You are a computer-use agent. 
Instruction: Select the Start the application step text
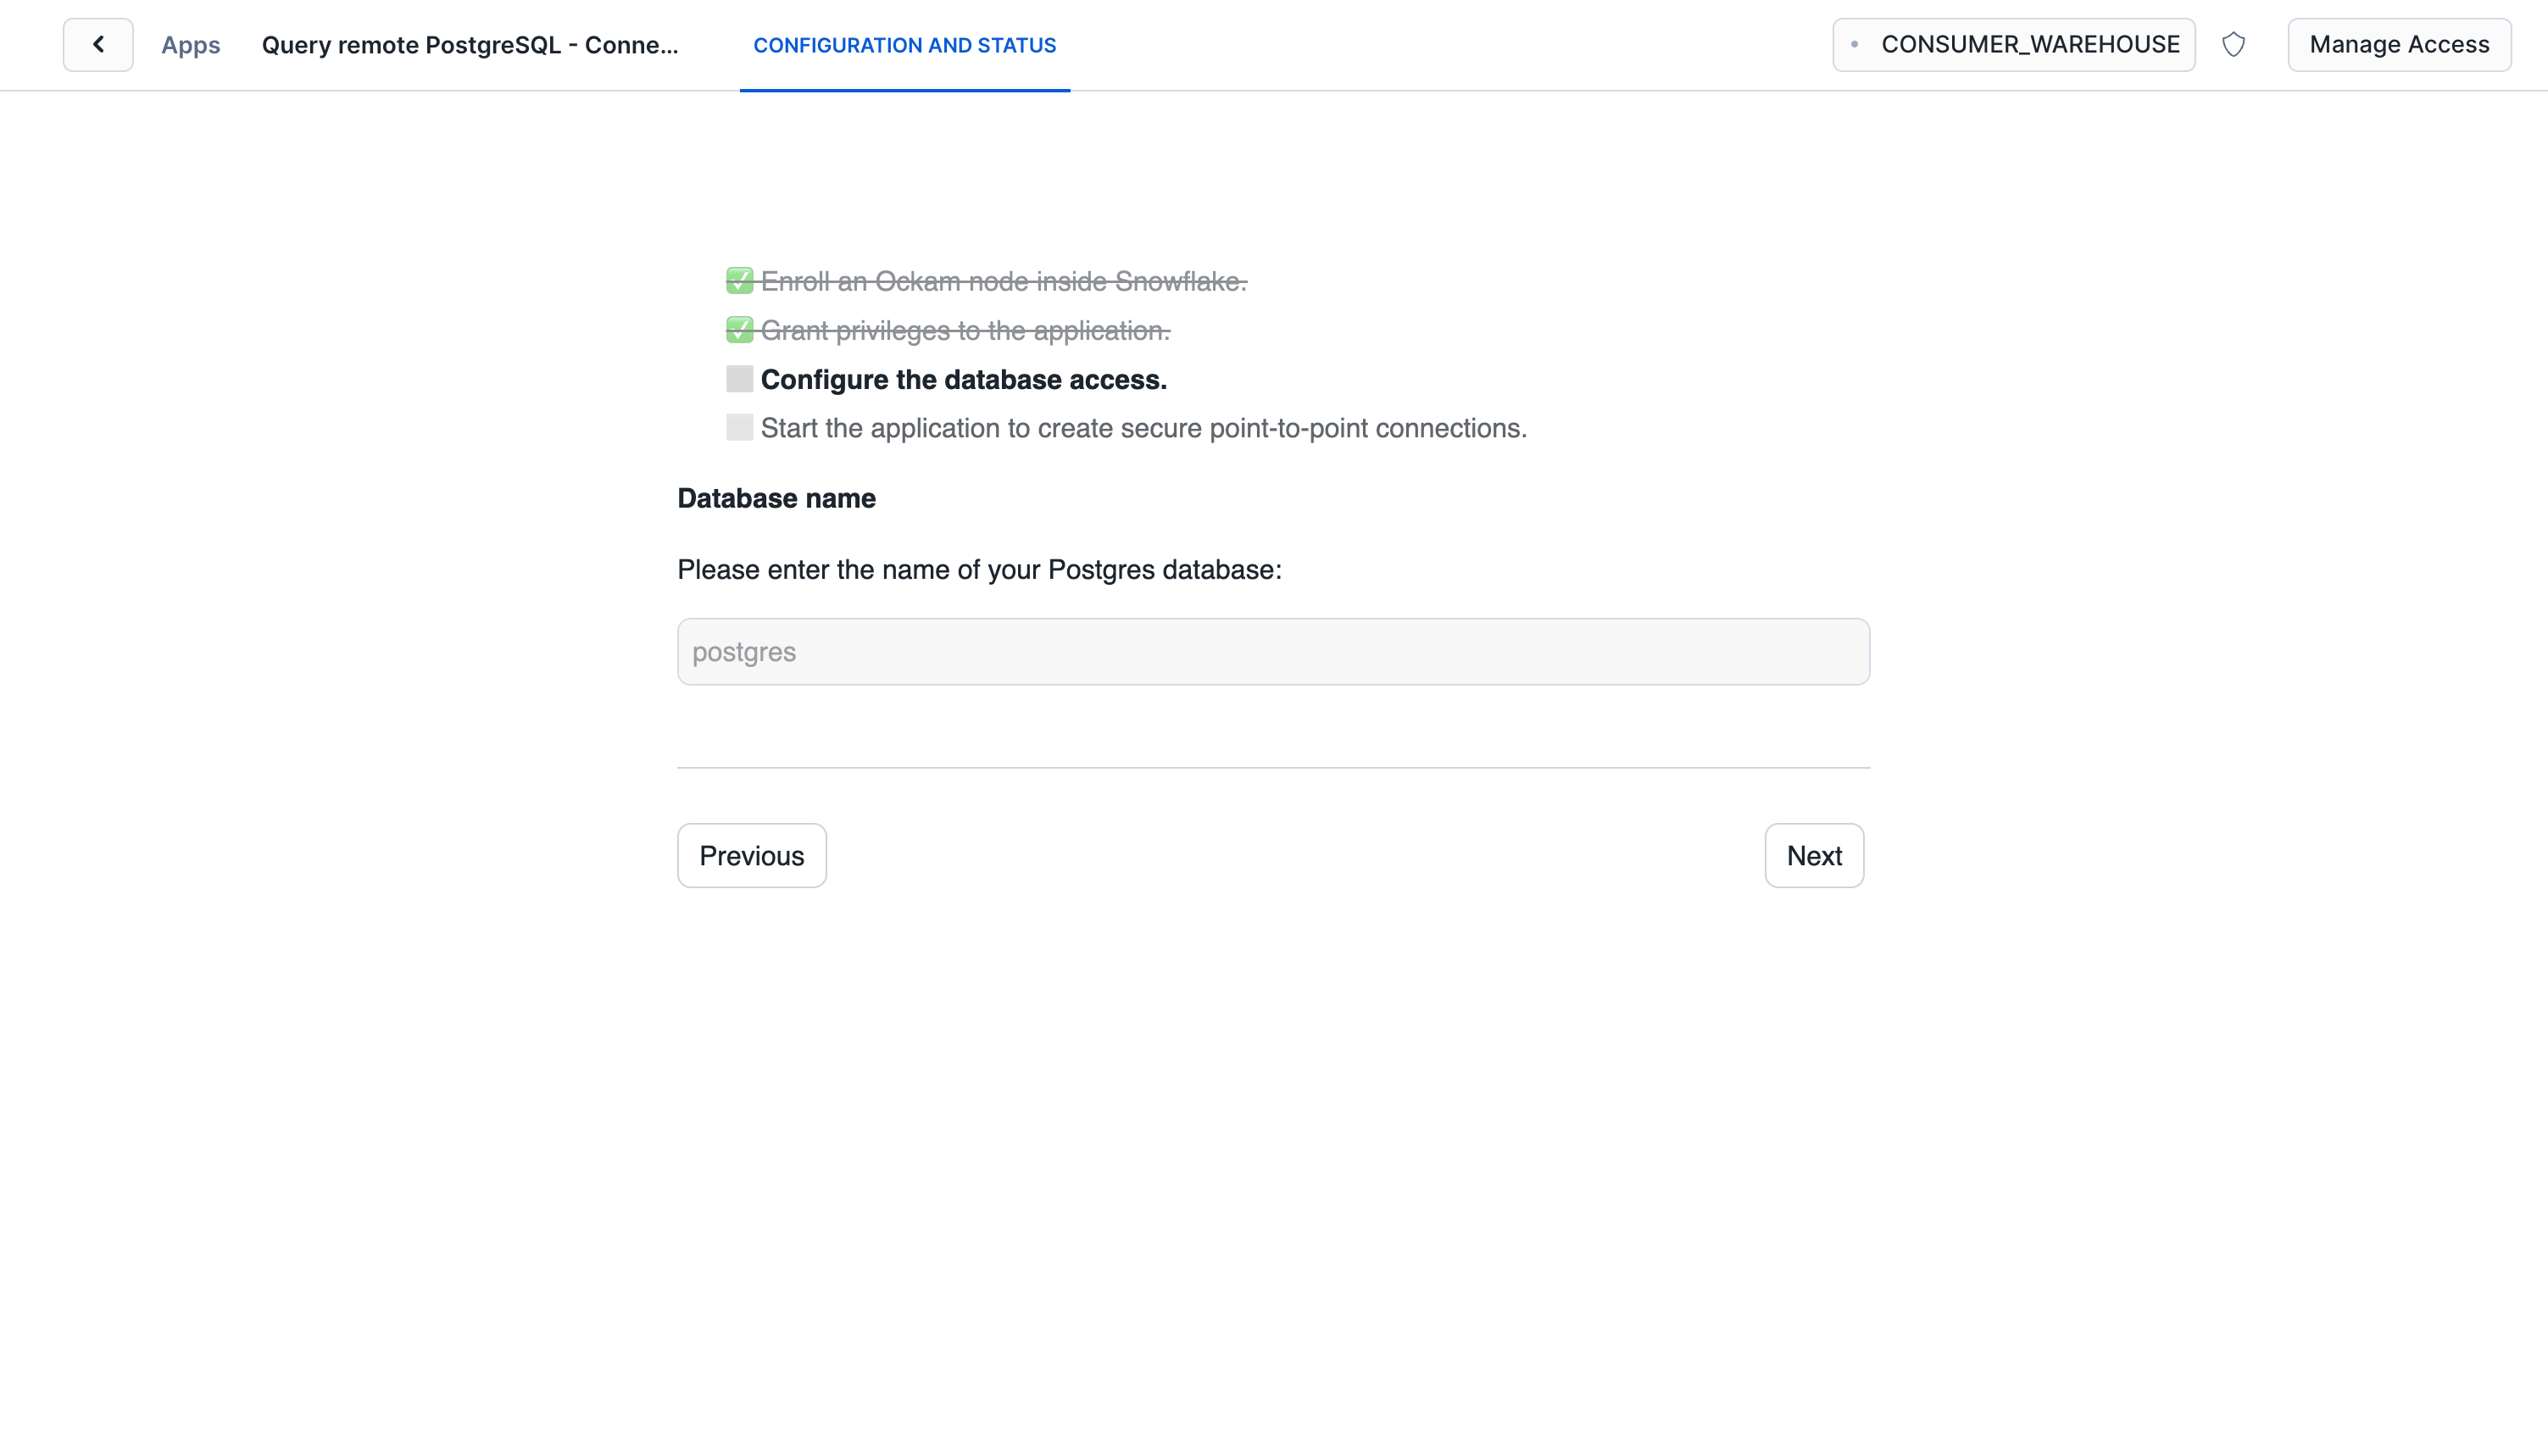tap(1143, 428)
